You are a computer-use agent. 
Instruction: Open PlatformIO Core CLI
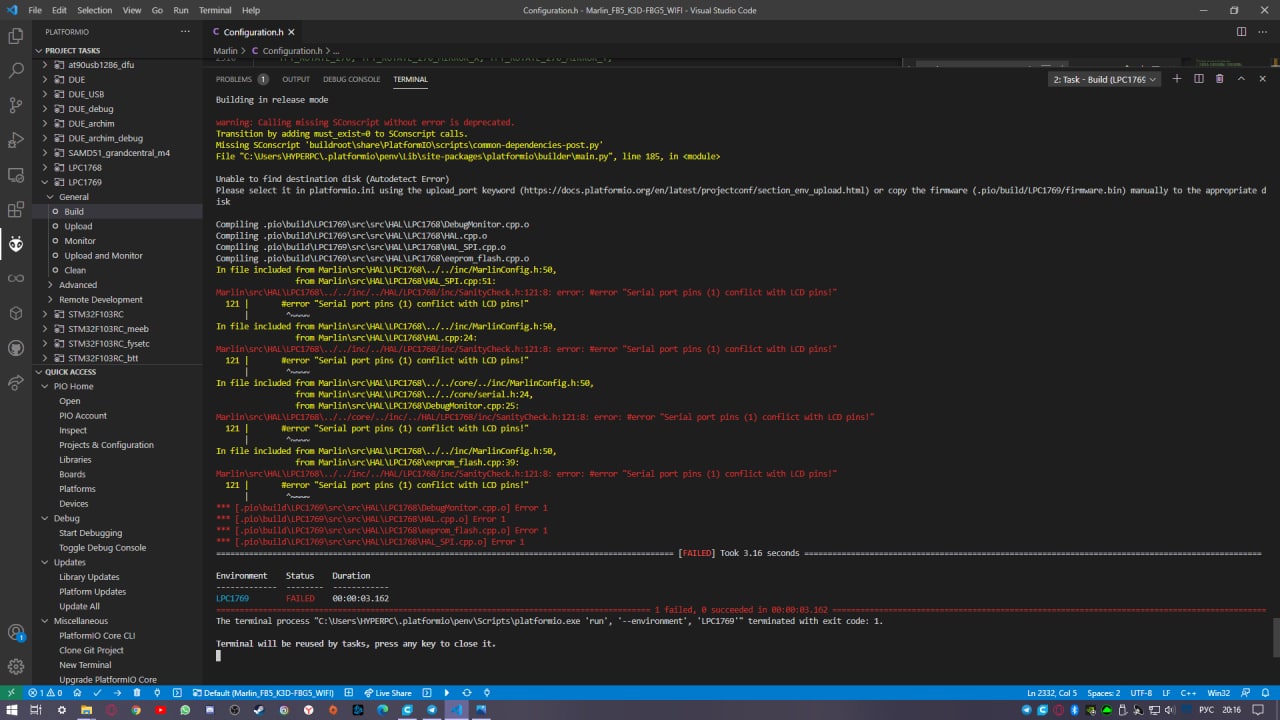point(118,636)
